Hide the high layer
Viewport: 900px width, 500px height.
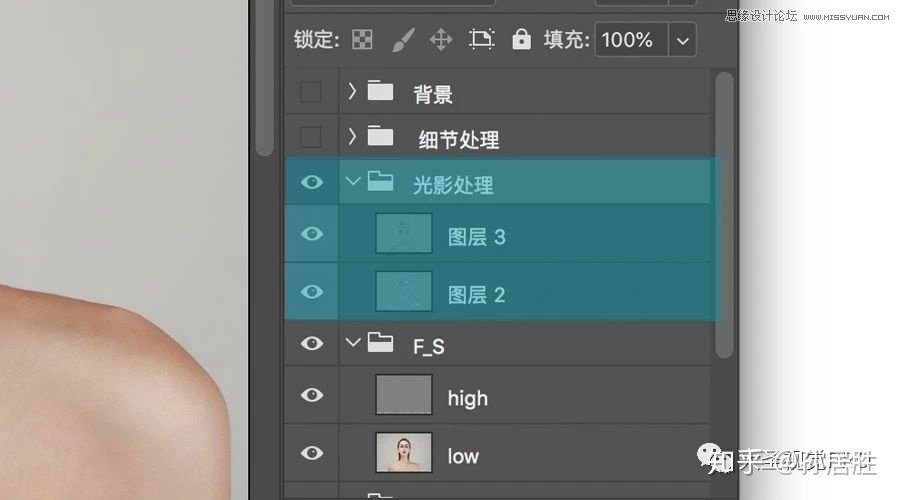312,395
